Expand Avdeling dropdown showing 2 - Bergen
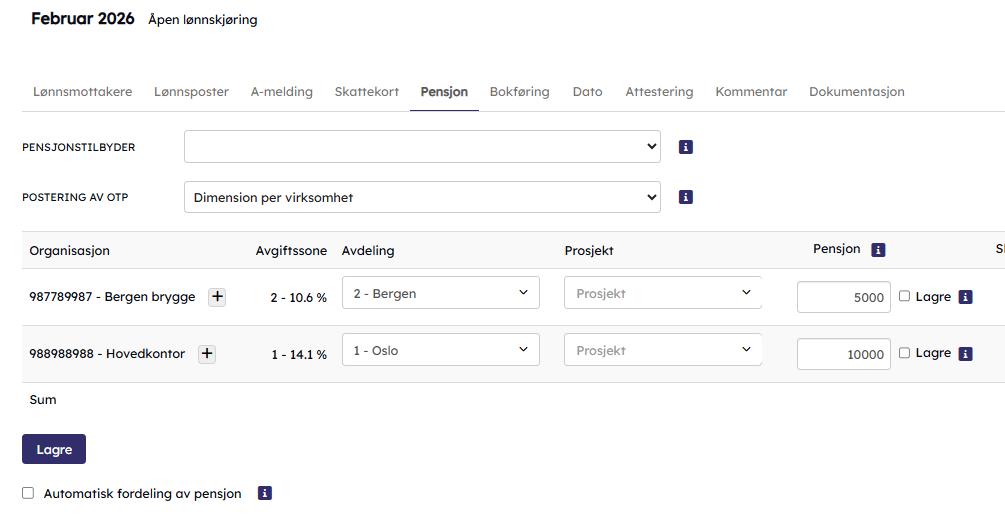 pyautogui.click(x=440, y=293)
